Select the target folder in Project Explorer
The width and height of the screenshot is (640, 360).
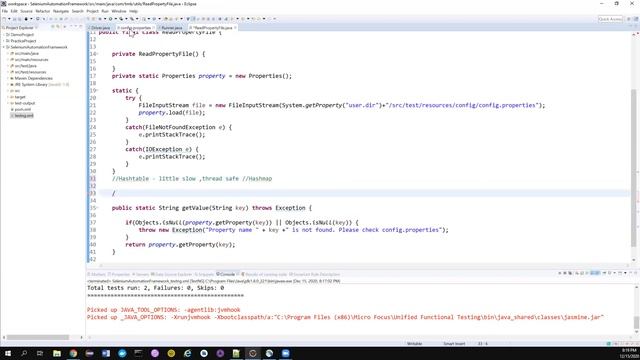click(20, 97)
